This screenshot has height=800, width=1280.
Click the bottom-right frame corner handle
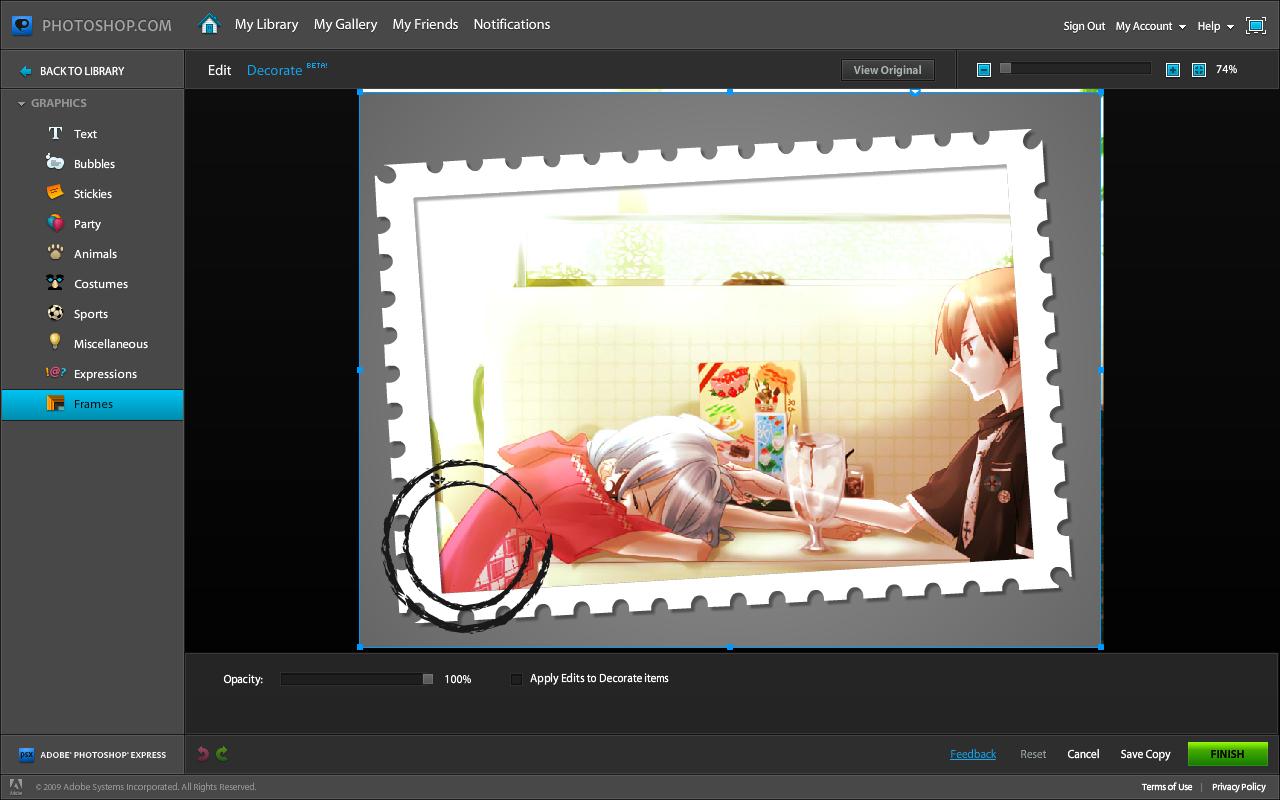coord(1101,647)
